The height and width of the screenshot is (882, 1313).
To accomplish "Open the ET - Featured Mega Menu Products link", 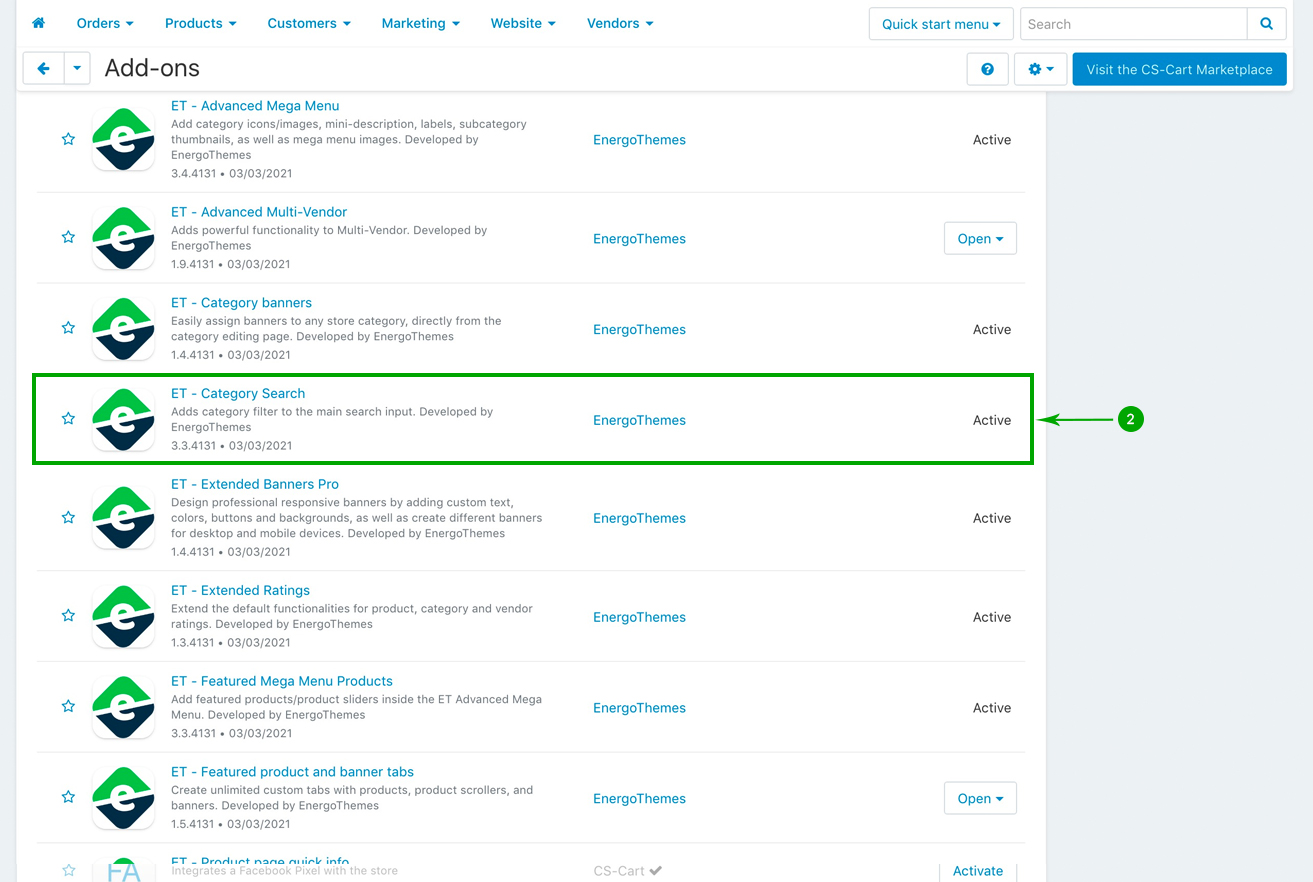I will pos(281,681).
